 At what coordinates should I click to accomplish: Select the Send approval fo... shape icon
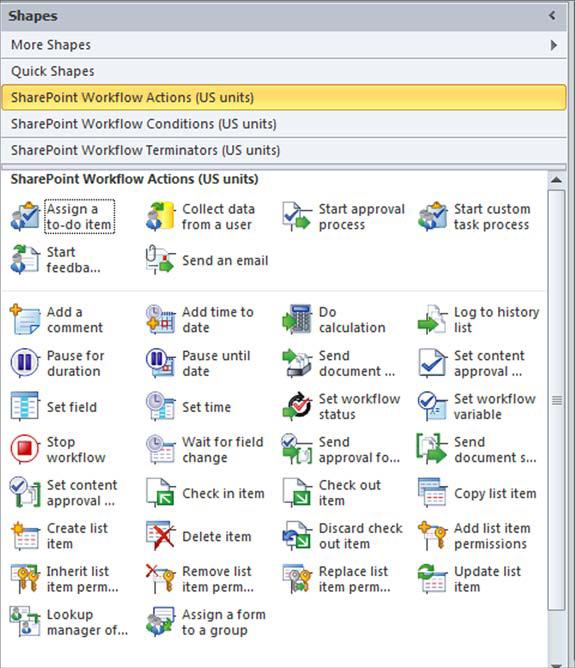pos(296,449)
